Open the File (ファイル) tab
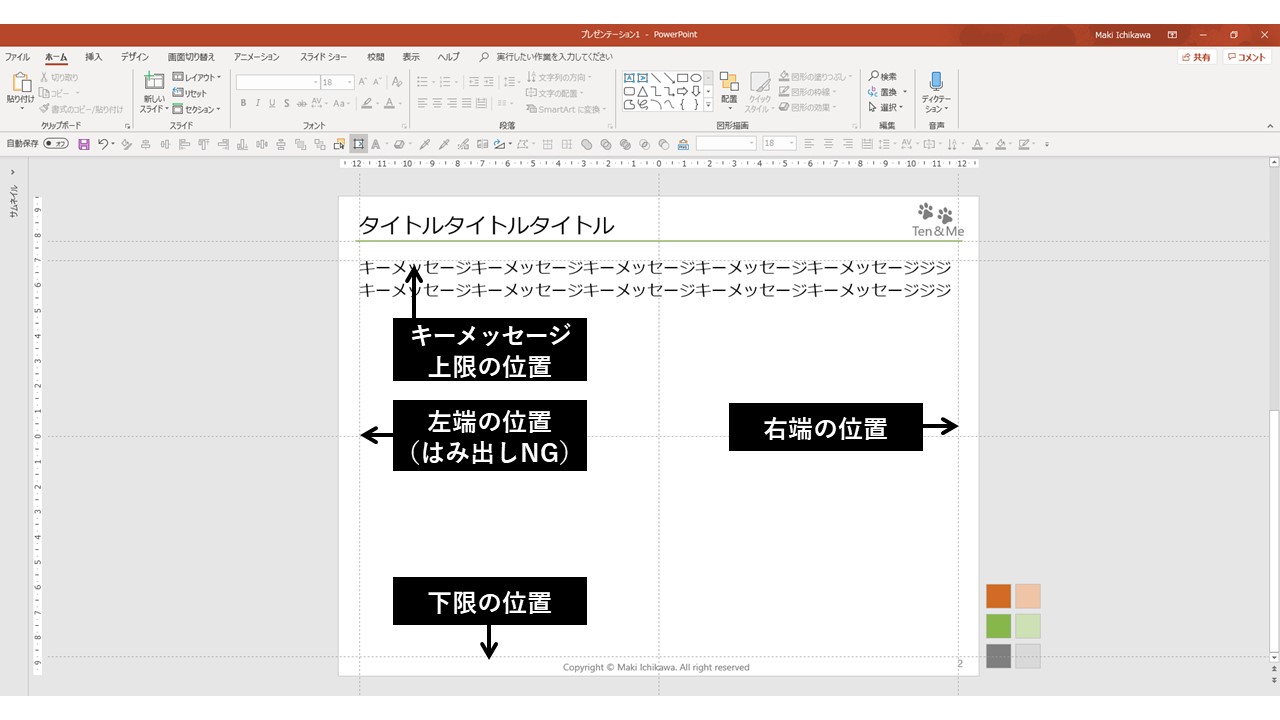This screenshot has height=720, width=1280. pos(17,57)
